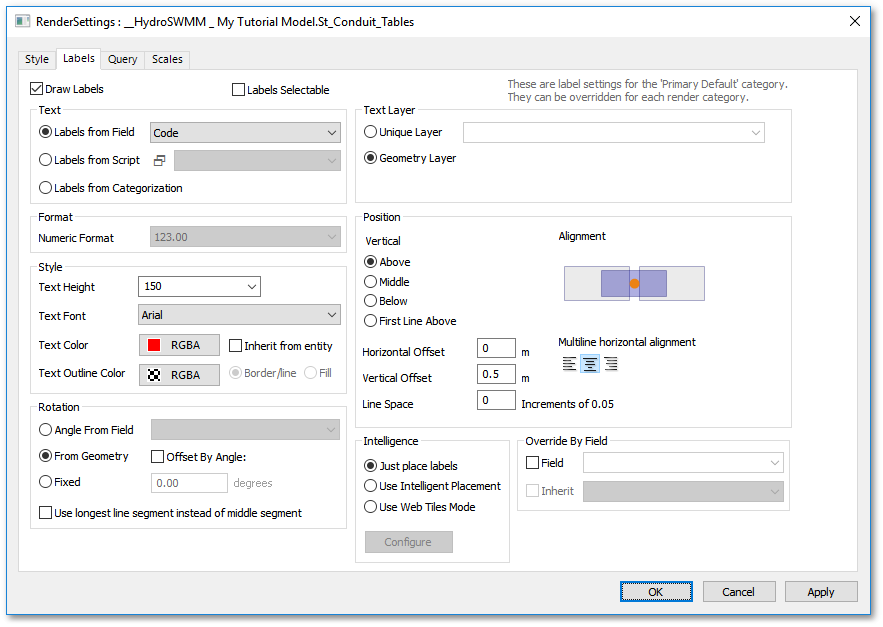Switch to the Labels tab

click(79, 59)
